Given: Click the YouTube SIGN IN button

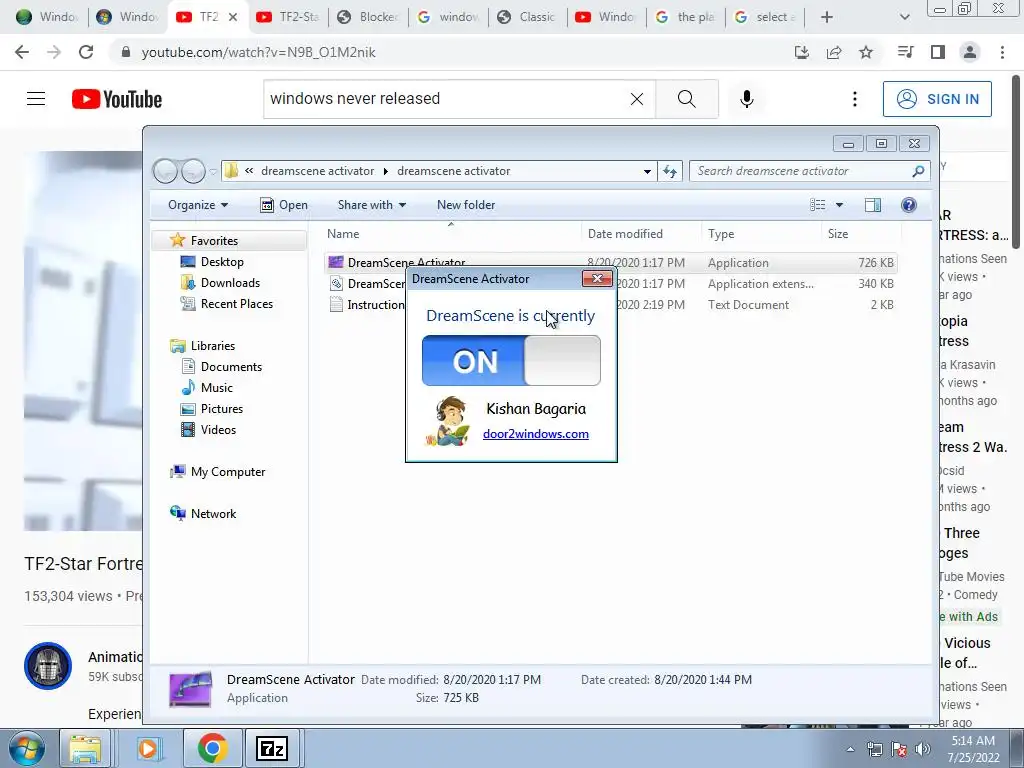Looking at the screenshot, I should [937, 99].
